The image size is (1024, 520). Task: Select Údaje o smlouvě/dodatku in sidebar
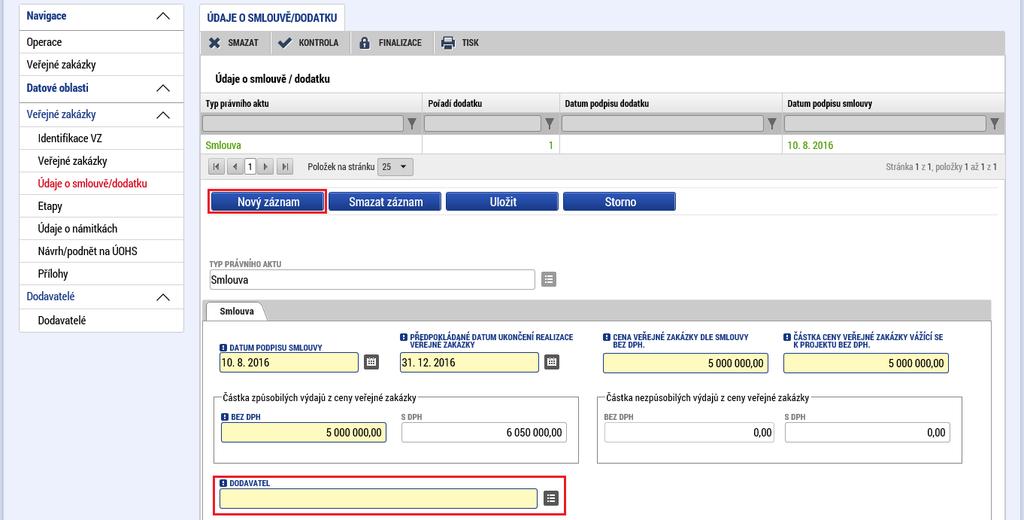pos(101,184)
